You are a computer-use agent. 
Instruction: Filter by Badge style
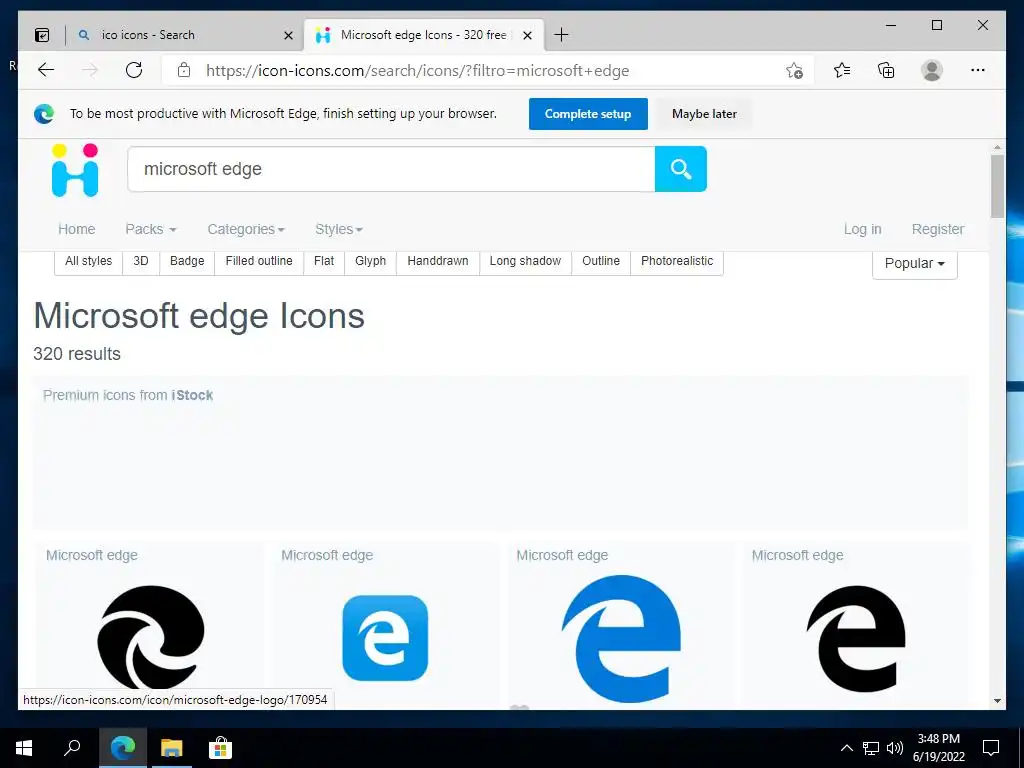(187, 261)
